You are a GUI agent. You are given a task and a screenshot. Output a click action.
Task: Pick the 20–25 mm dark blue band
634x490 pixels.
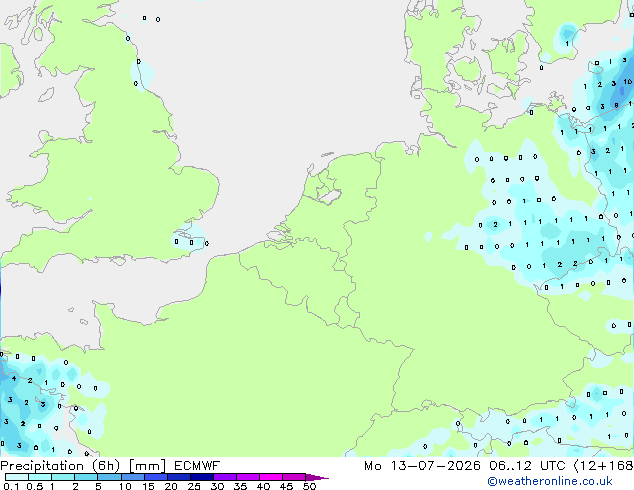click(178, 477)
